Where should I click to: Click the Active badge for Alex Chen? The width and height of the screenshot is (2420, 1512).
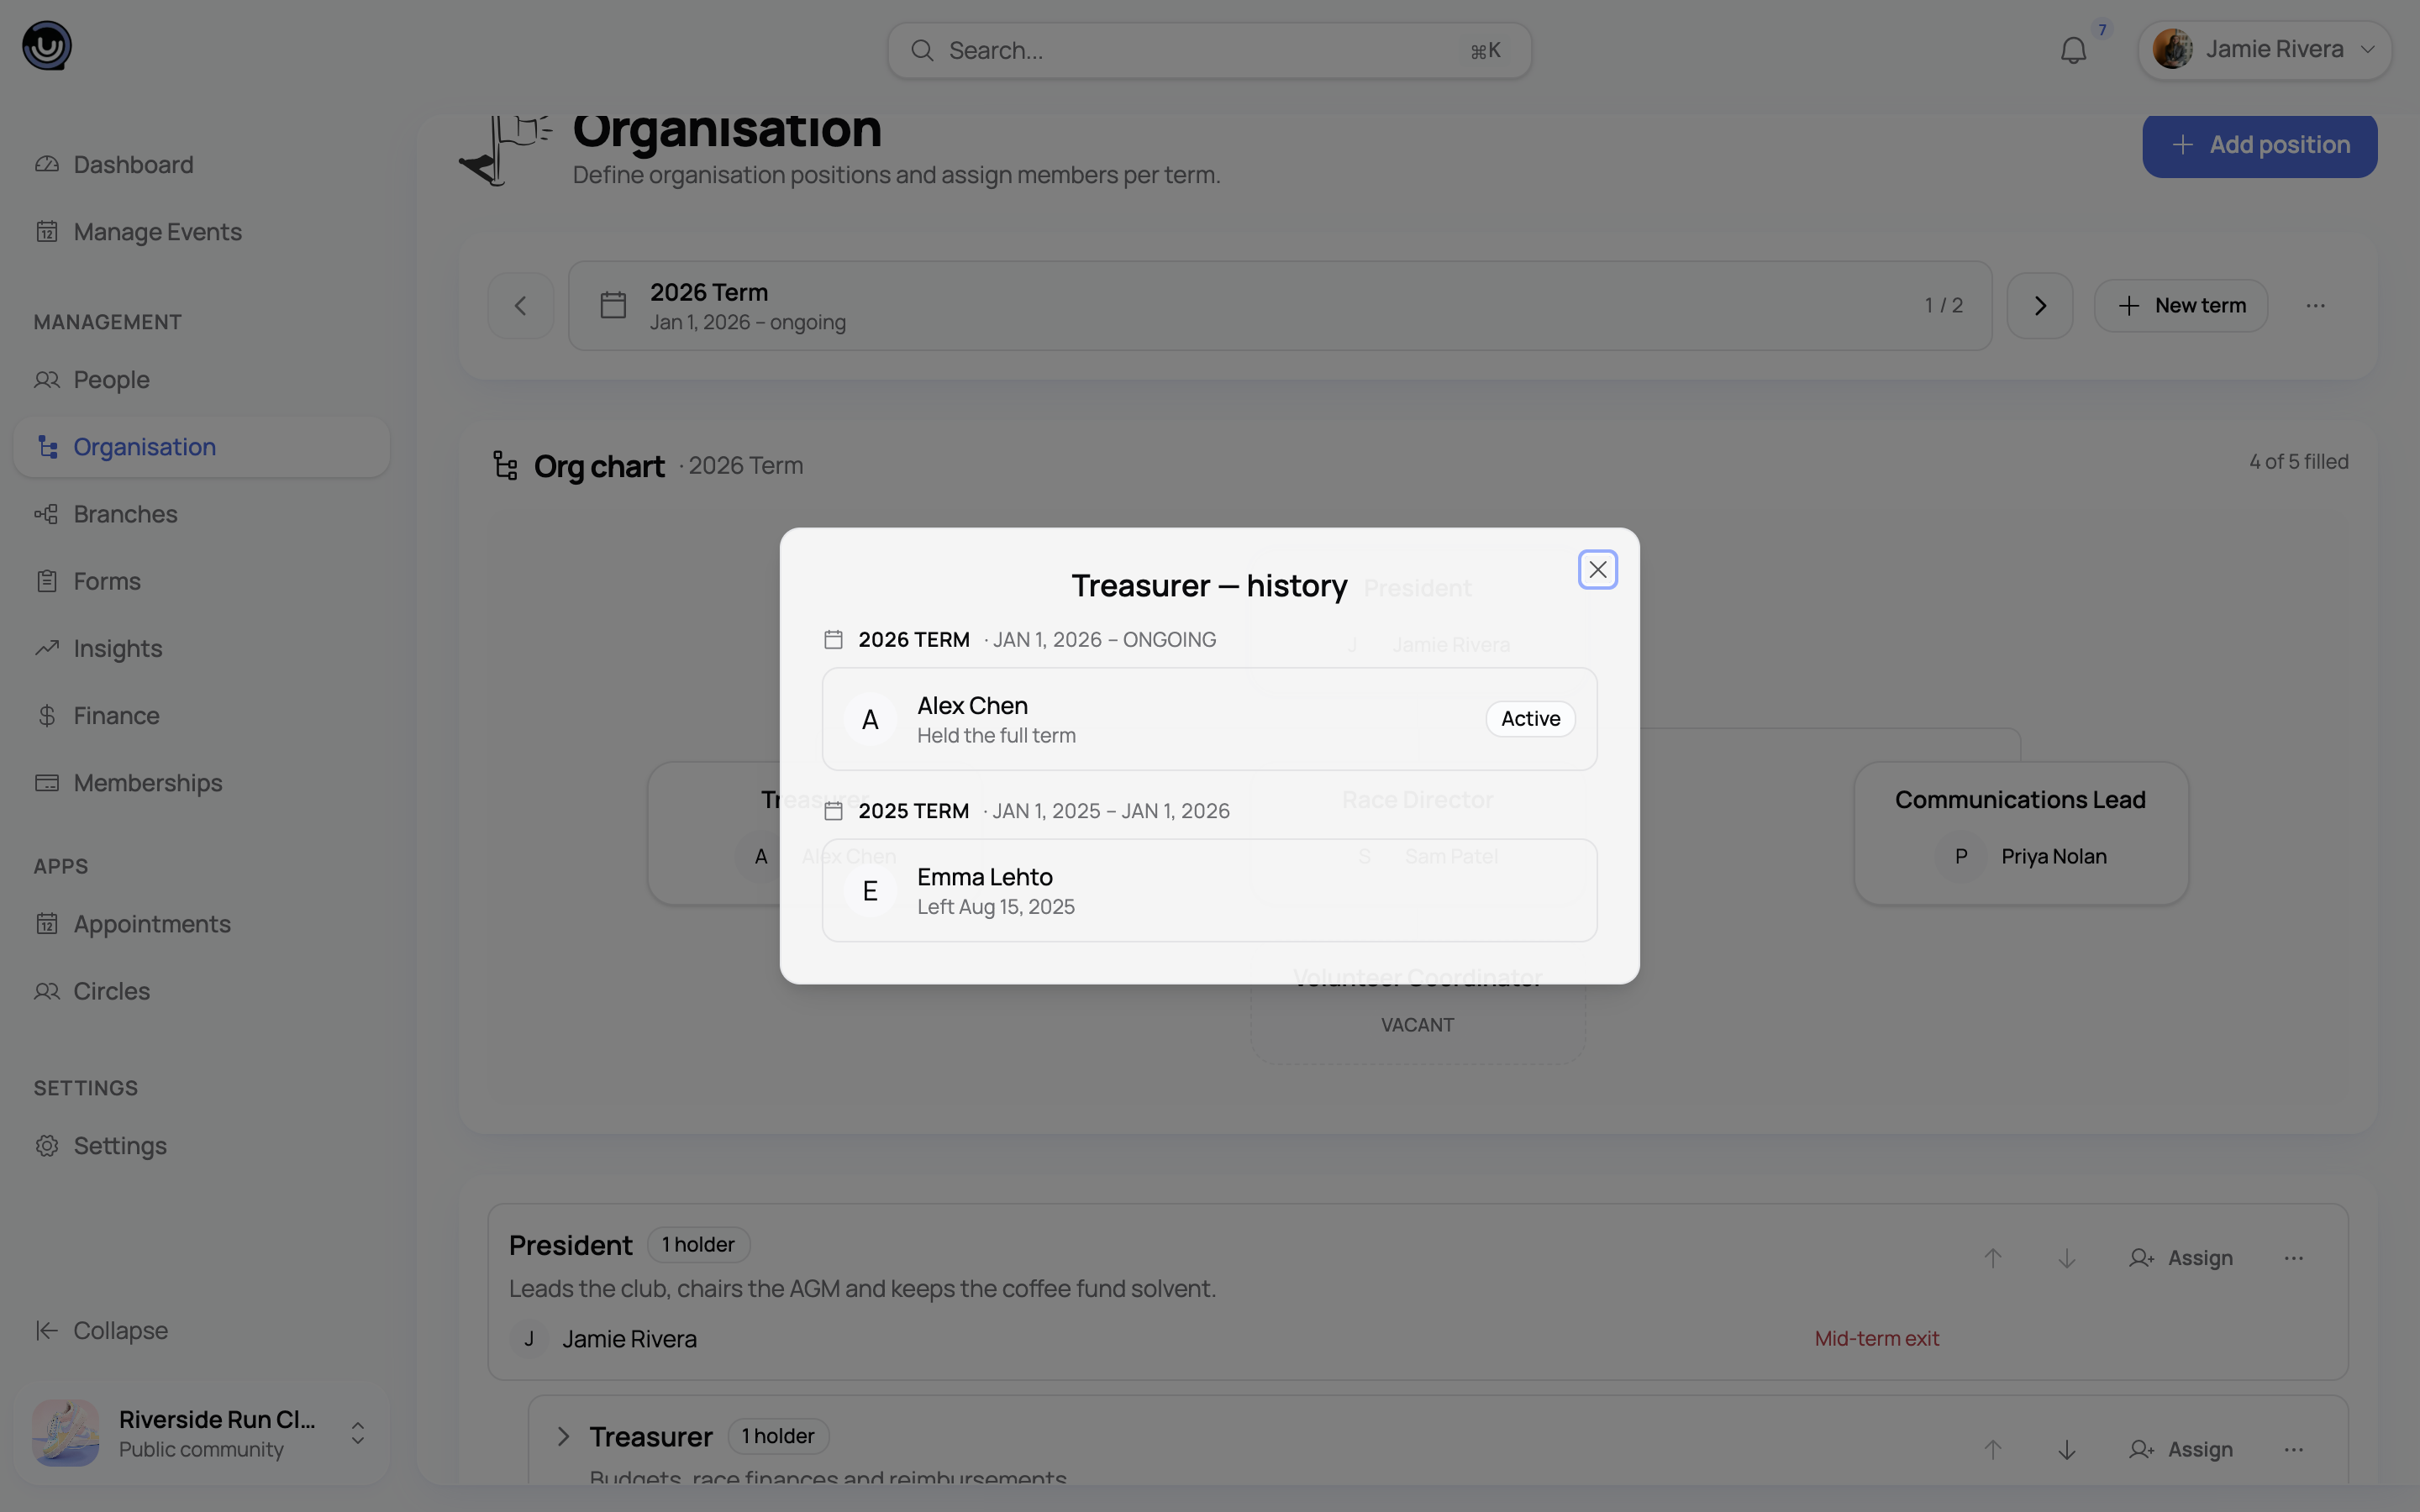[x=1530, y=719]
